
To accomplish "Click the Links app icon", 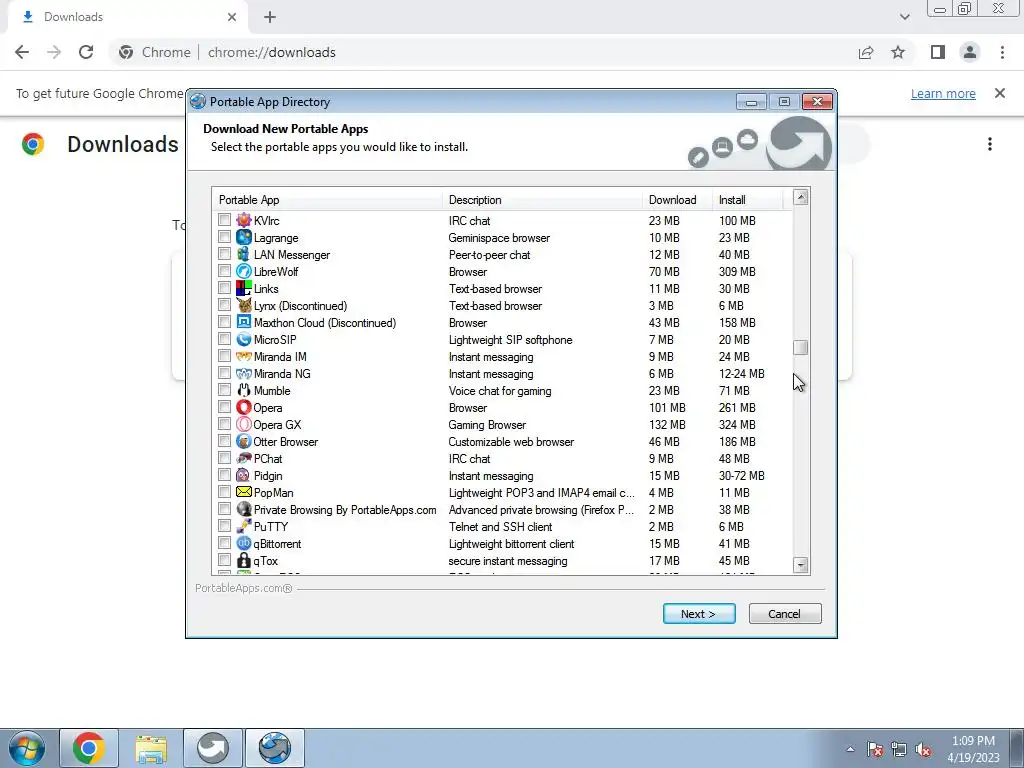I will (244, 288).
